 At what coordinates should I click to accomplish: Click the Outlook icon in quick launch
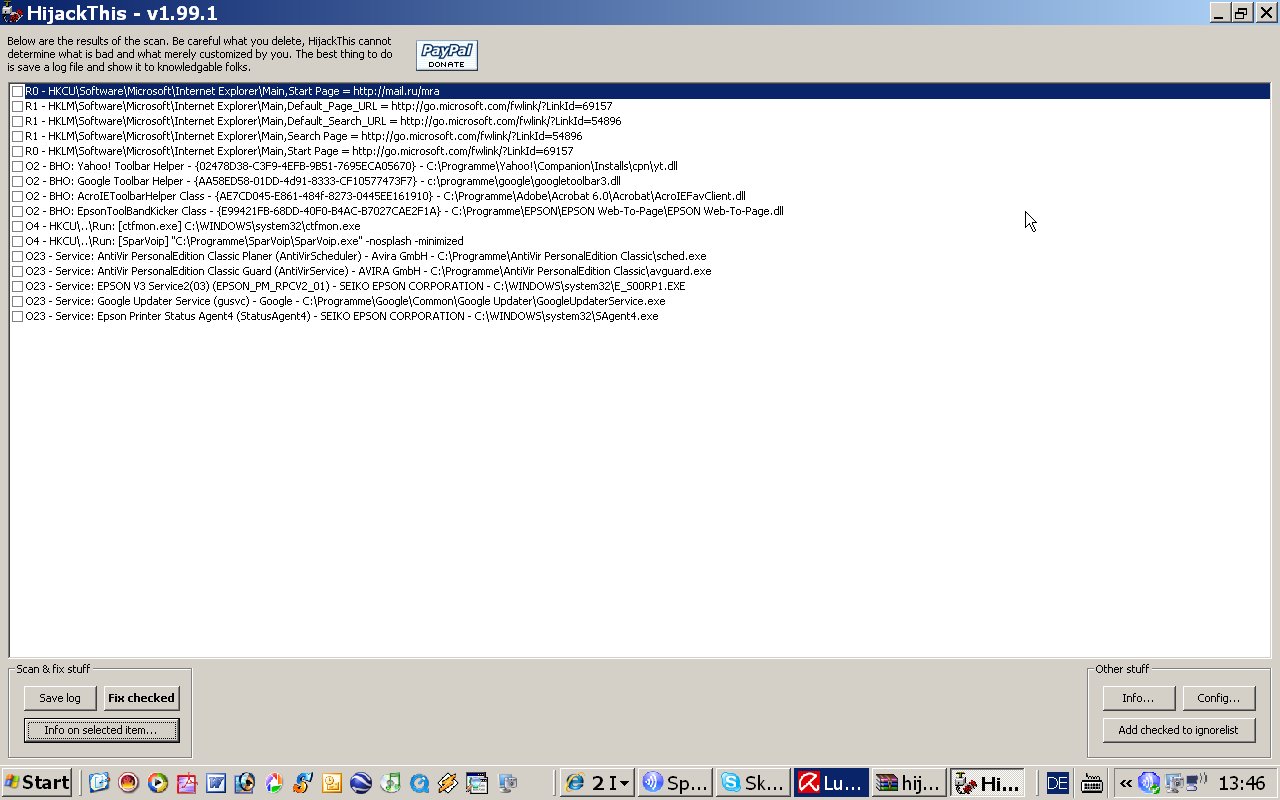coord(332,783)
